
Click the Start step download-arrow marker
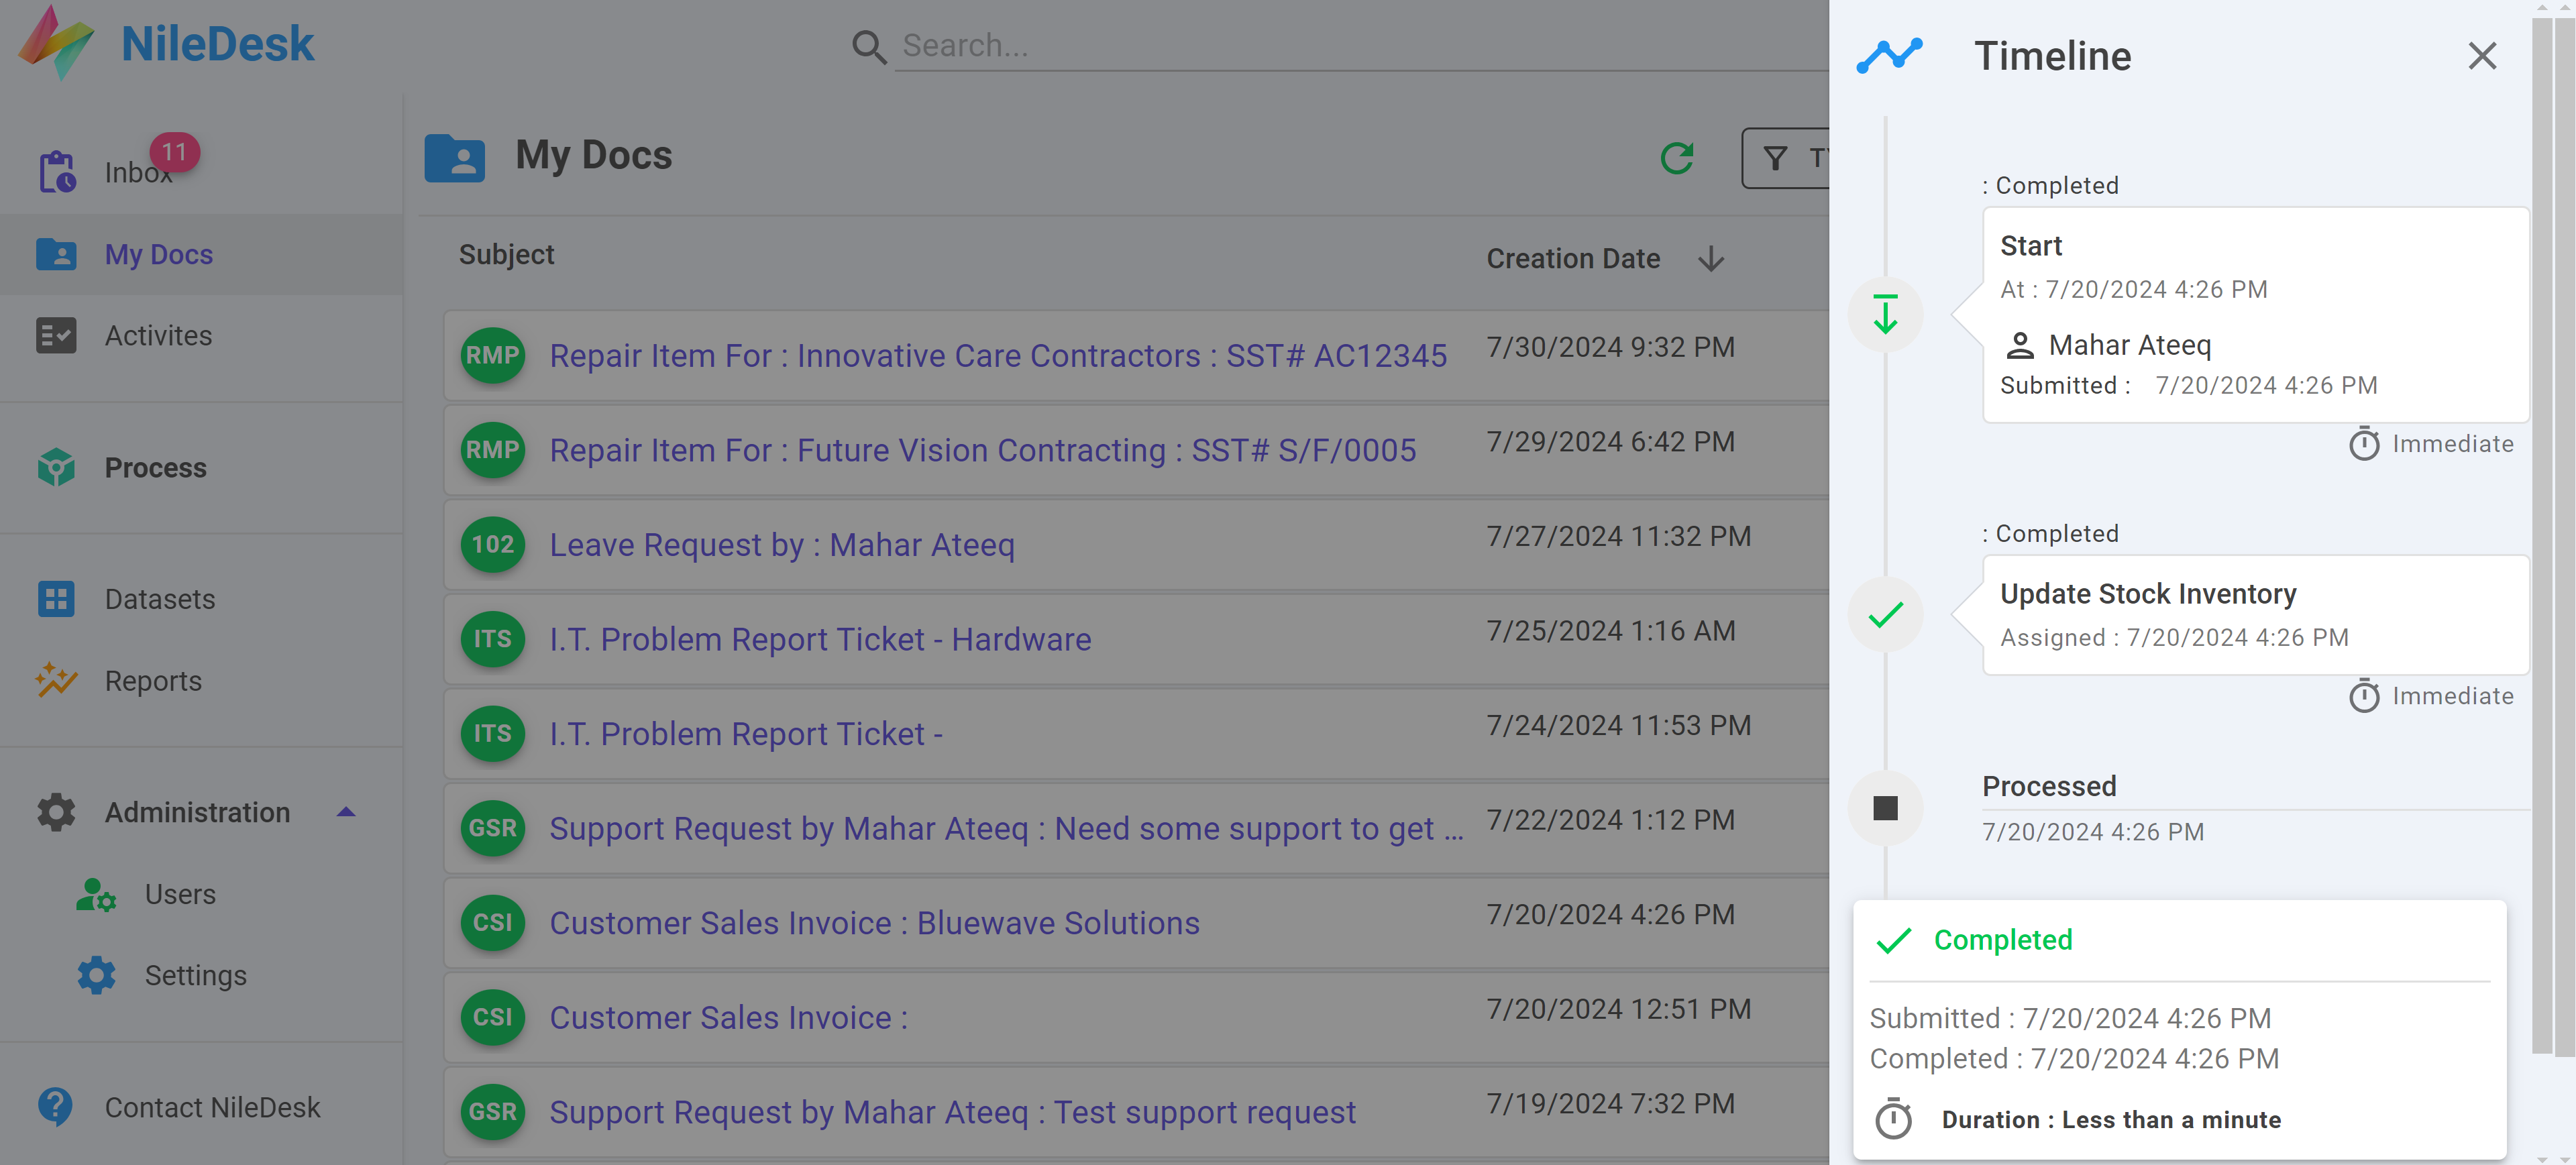point(1885,315)
